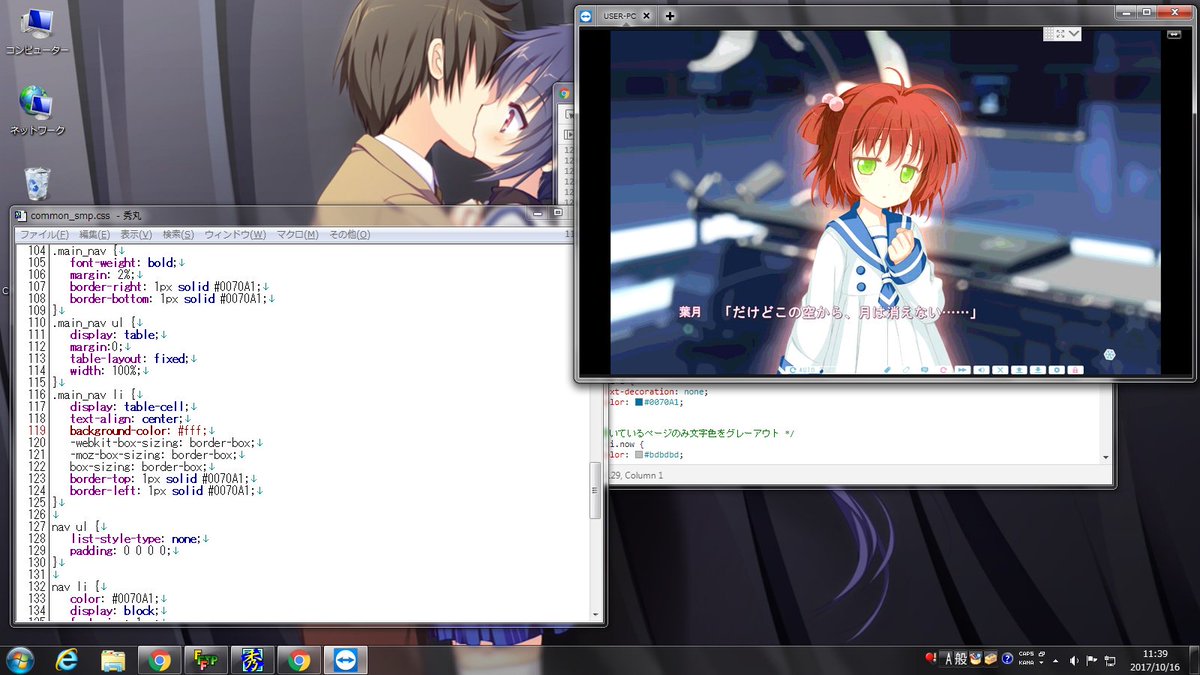Click the game's skip fast-forward button
This screenshot has height=675, width=1200.
[962, 370]
